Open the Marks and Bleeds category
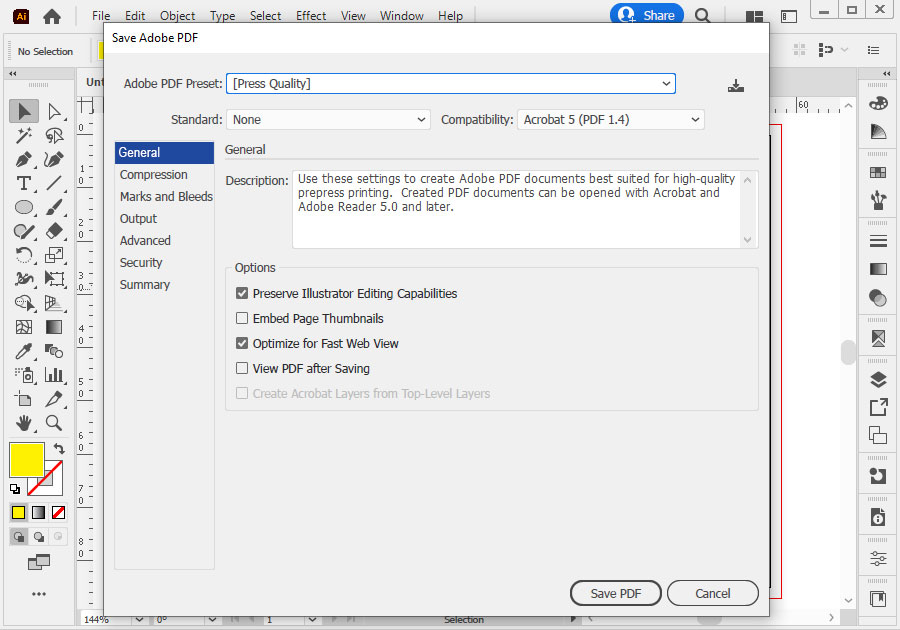Image resolution: width=900 pixels, height=630 pixels. 164,196
